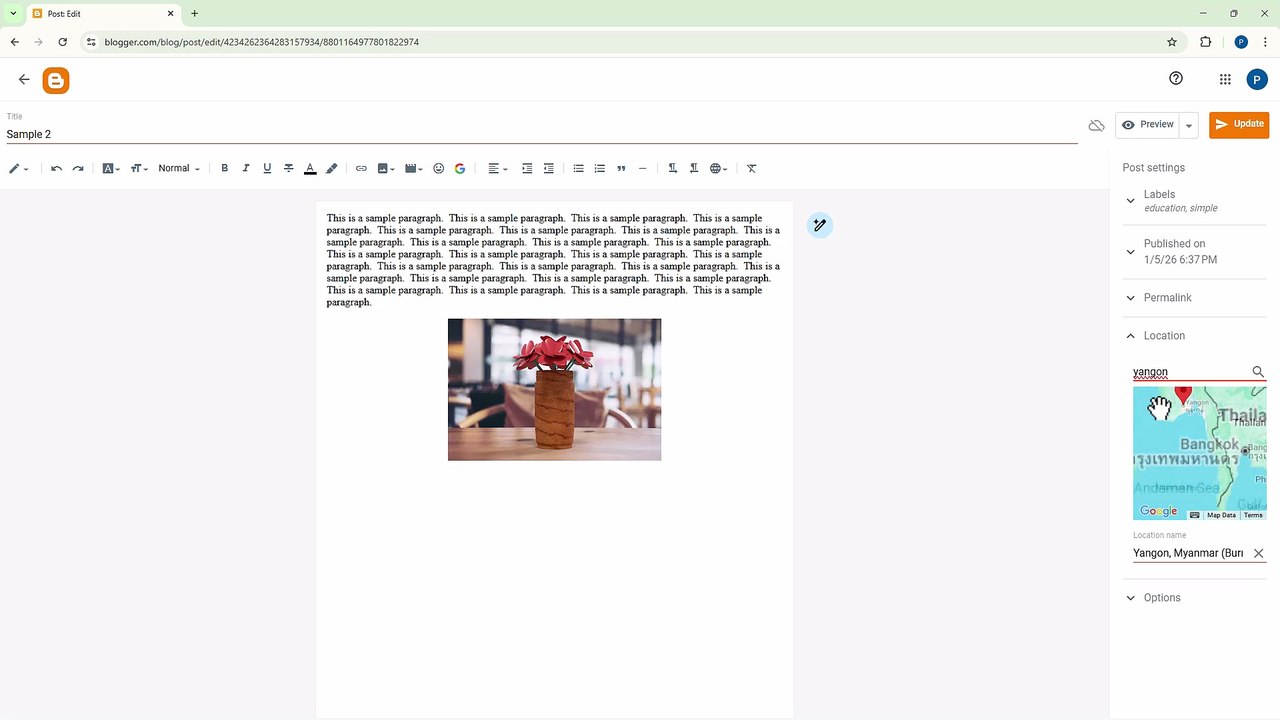Screen dimensions: 1280x720
Task: Expand the Permalink section
Action: point(1194,298)
